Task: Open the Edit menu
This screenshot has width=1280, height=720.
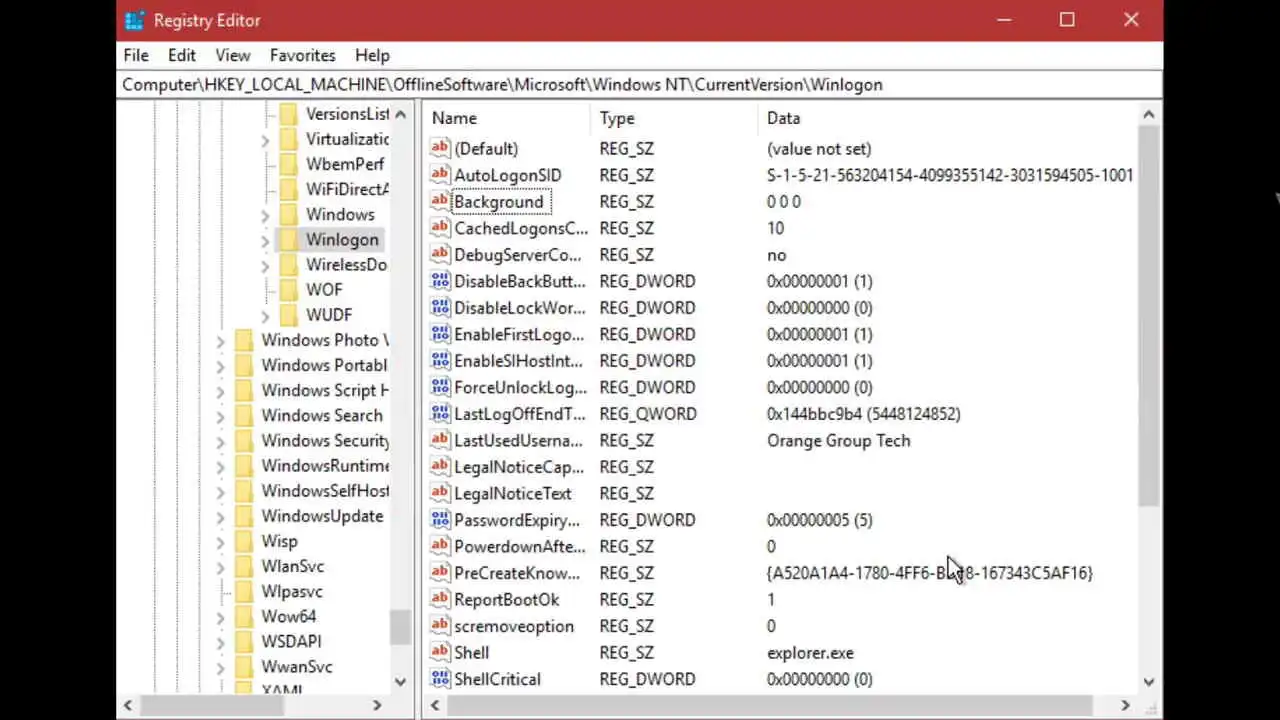Action: coord(181,55)
